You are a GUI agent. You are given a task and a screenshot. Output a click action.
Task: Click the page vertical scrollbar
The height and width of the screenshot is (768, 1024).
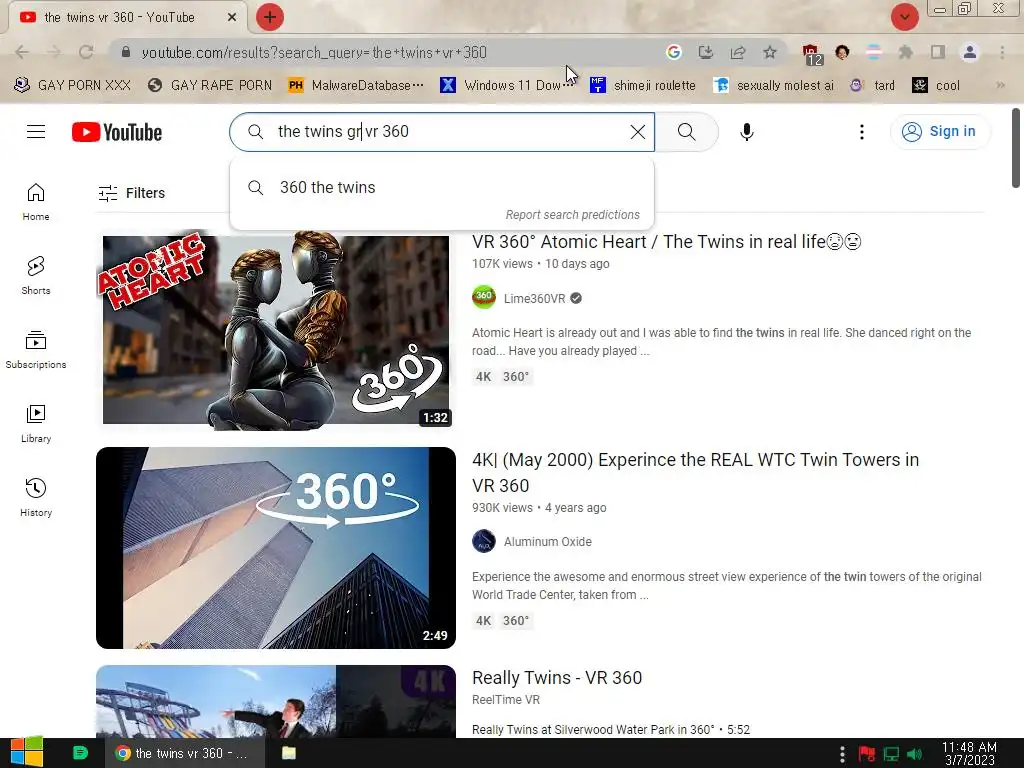tap(1016, 148)
